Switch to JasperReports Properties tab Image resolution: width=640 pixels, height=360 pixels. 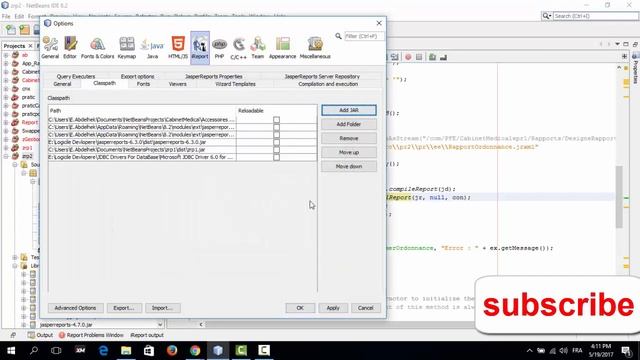[x=214, y=76]
